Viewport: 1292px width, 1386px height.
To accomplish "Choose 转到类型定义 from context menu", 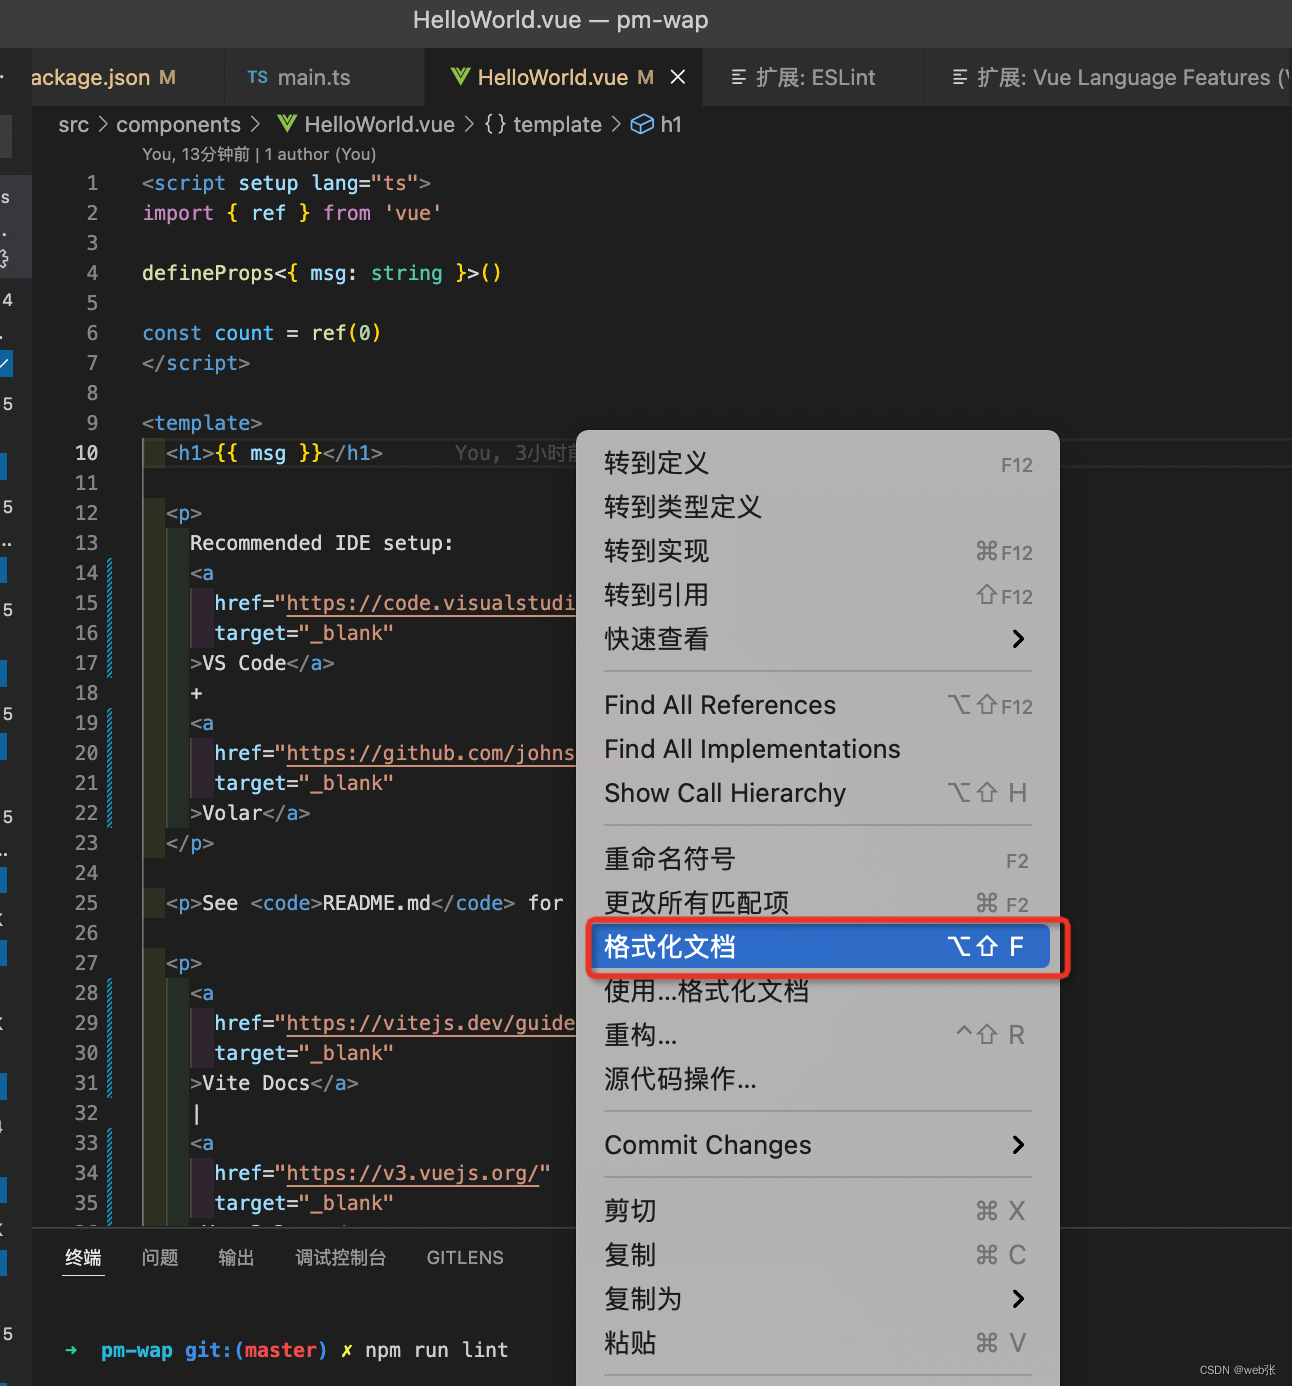I will 818,507.
